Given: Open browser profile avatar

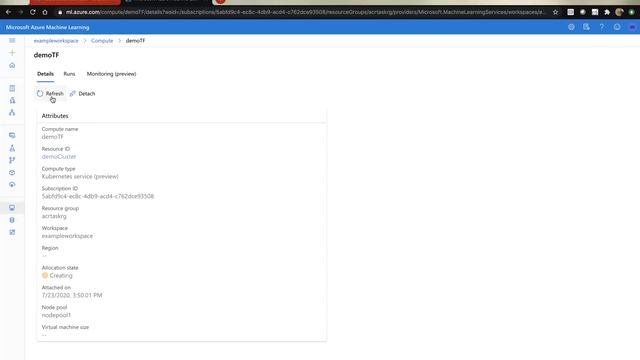Looking at the screenshot, I should 619,12.
